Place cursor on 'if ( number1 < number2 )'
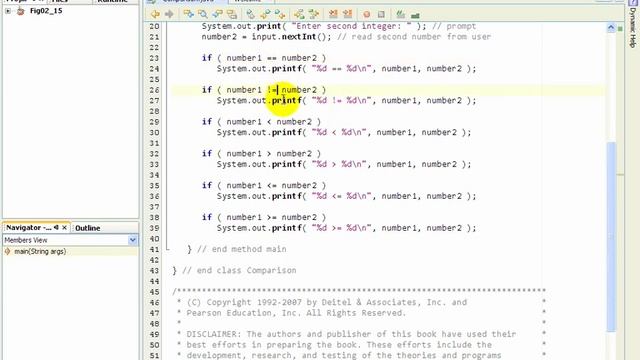 pos(261,122)
